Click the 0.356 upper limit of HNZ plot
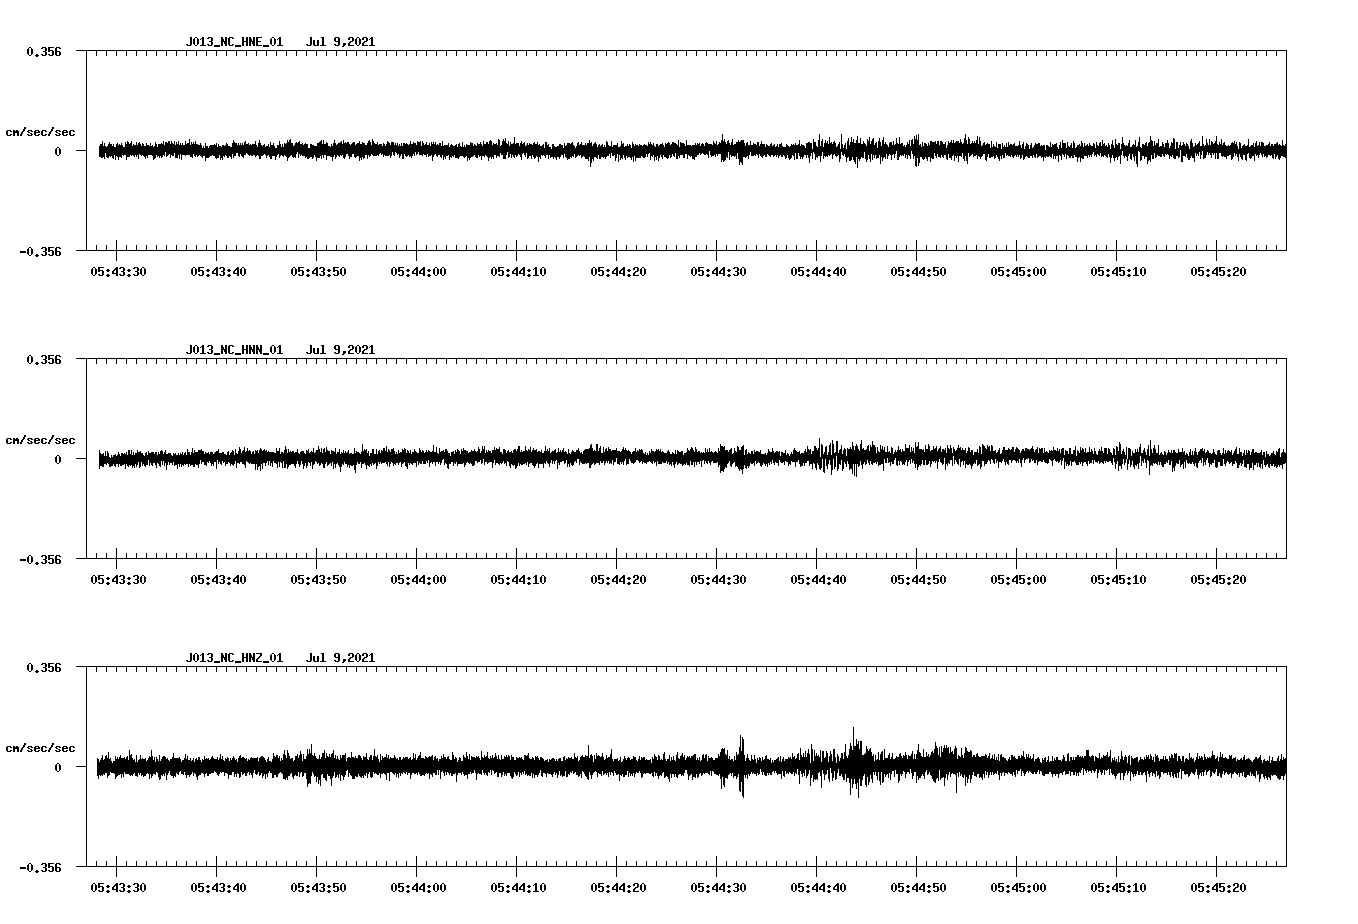1358x924 pixels. click(43, 667)
